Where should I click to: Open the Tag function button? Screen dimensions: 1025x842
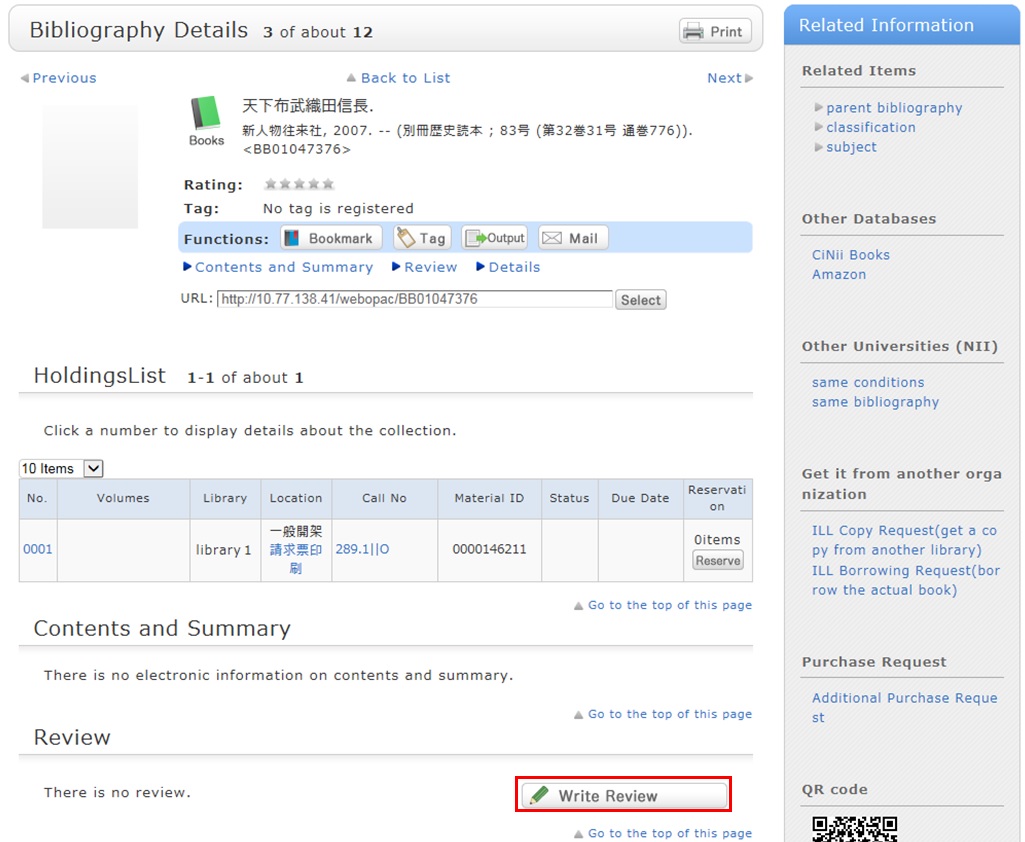422,238
